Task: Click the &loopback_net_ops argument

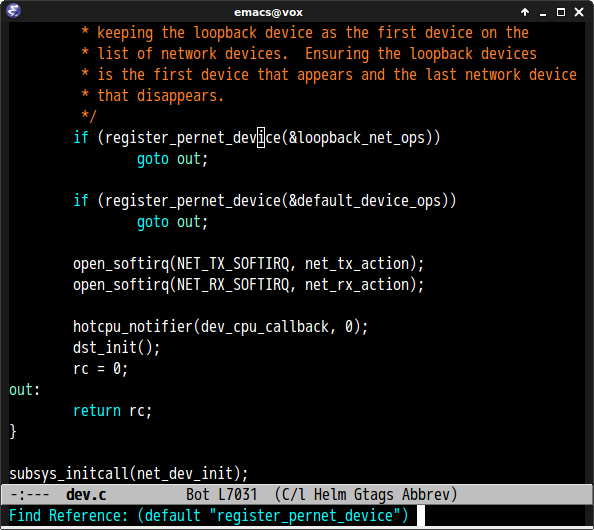Action: coord(356,138)
